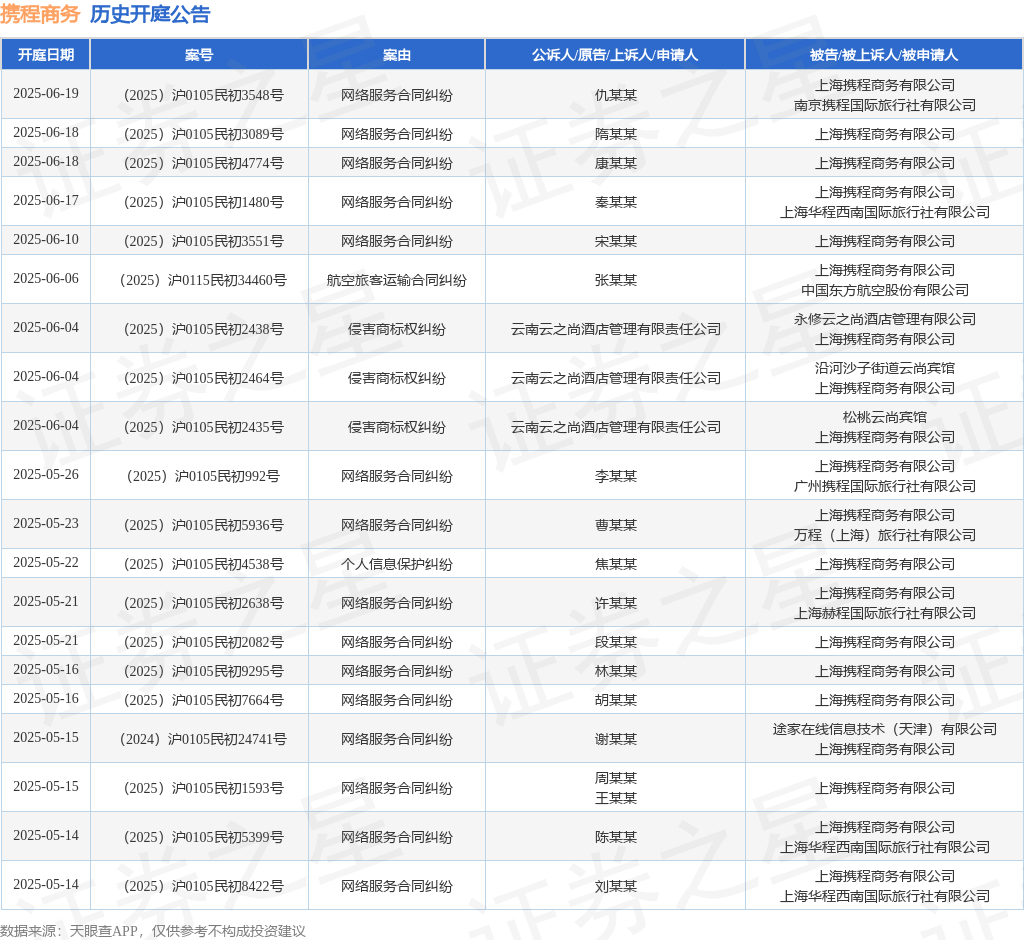The height and width of the screenshot is (940, 1024).
Task: Click the date 2025-06-17
Action: click(46, 201)
